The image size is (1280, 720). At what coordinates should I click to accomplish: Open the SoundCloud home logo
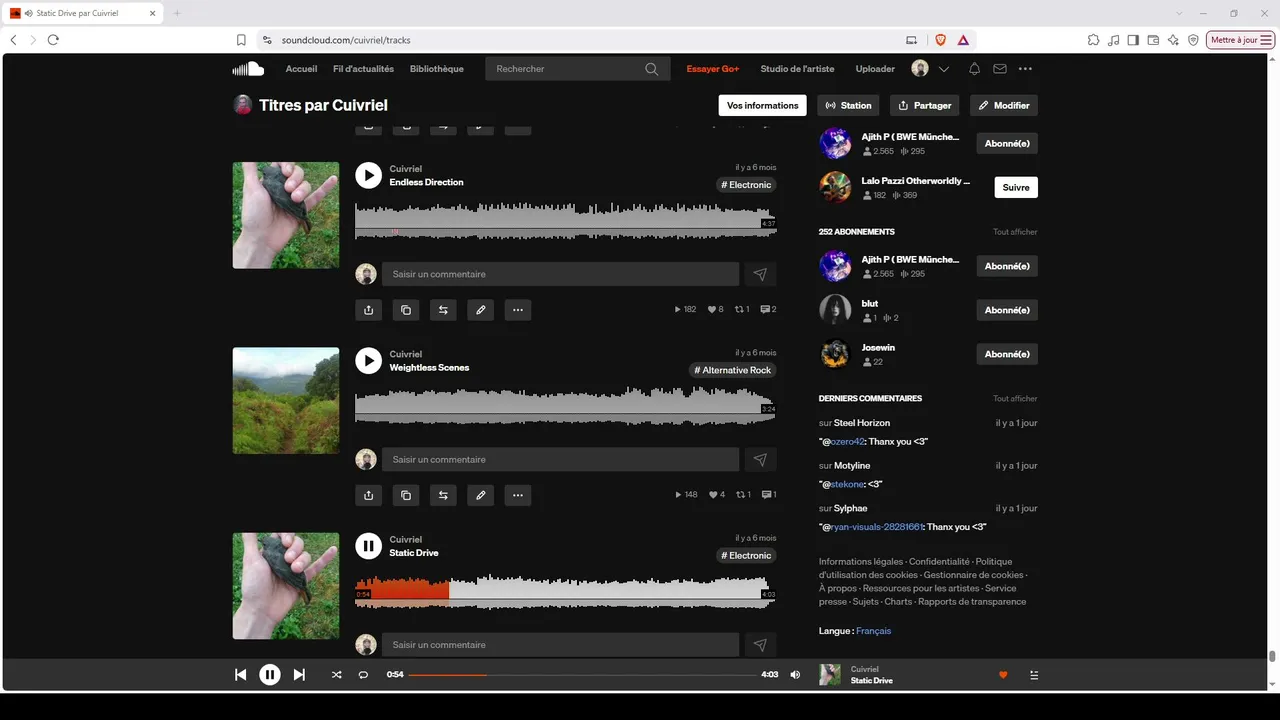click(x=248, y=69)
